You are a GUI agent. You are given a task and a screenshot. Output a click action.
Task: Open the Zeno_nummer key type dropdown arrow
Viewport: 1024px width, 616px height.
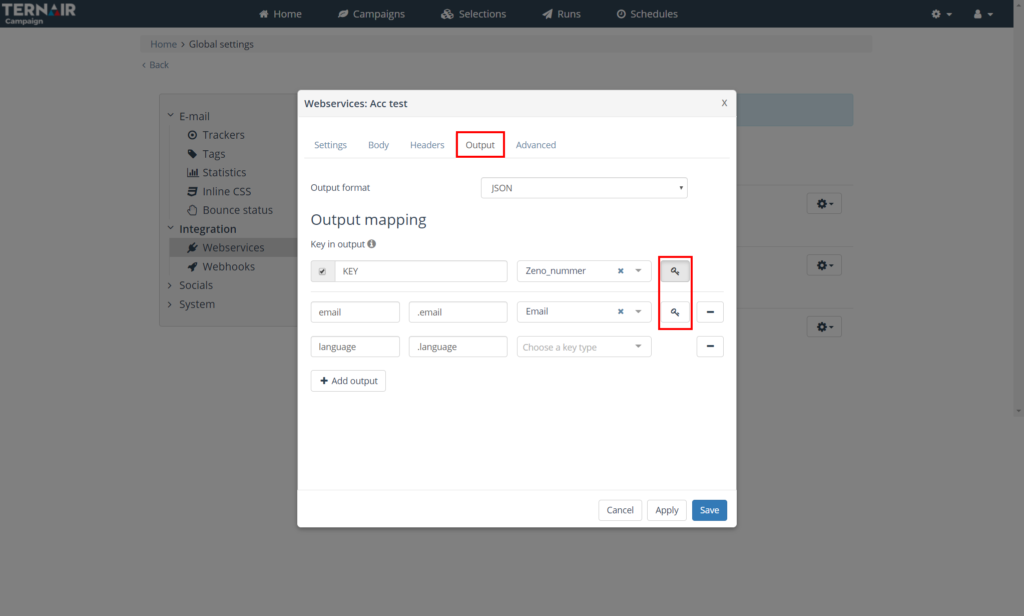pos(638,271)
